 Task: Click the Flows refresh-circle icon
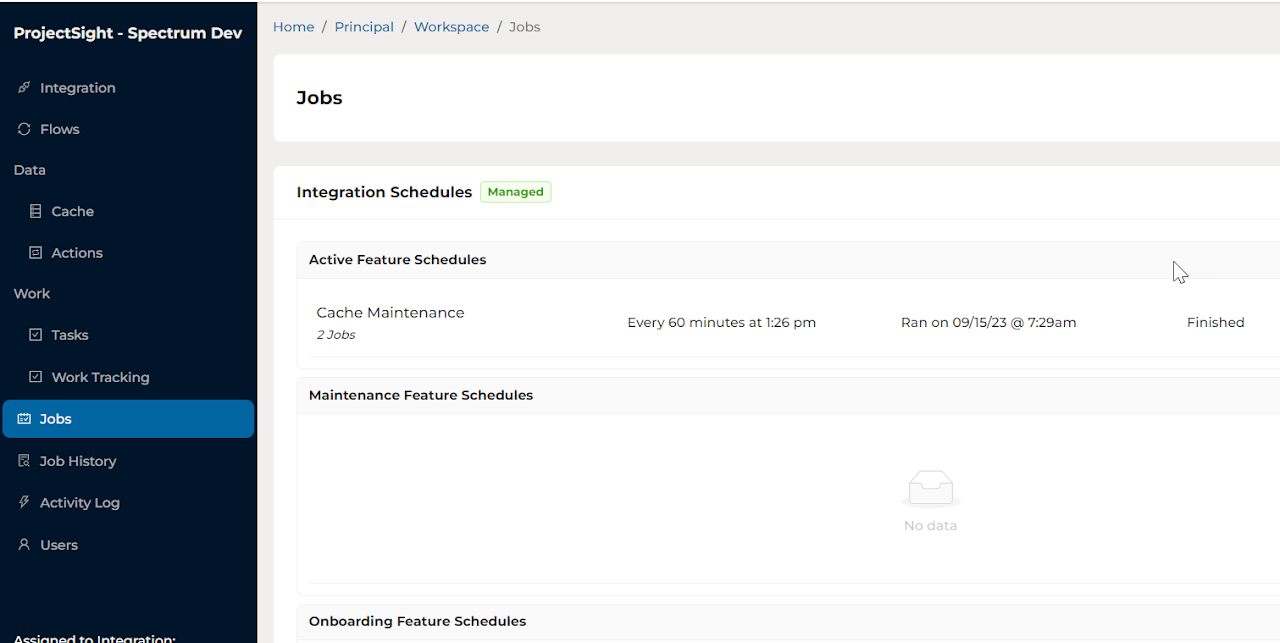[x=24, y=129]
